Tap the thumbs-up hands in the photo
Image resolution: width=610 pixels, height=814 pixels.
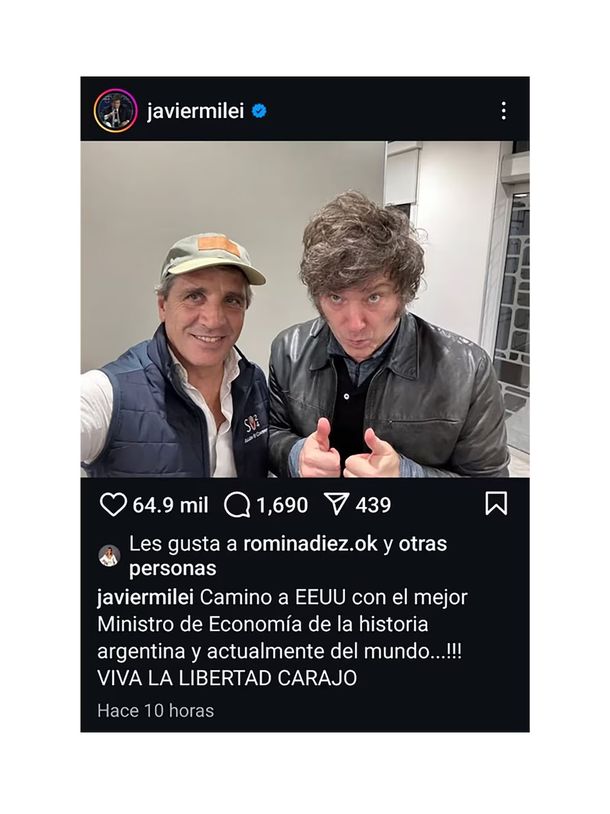tap(349, 450)
